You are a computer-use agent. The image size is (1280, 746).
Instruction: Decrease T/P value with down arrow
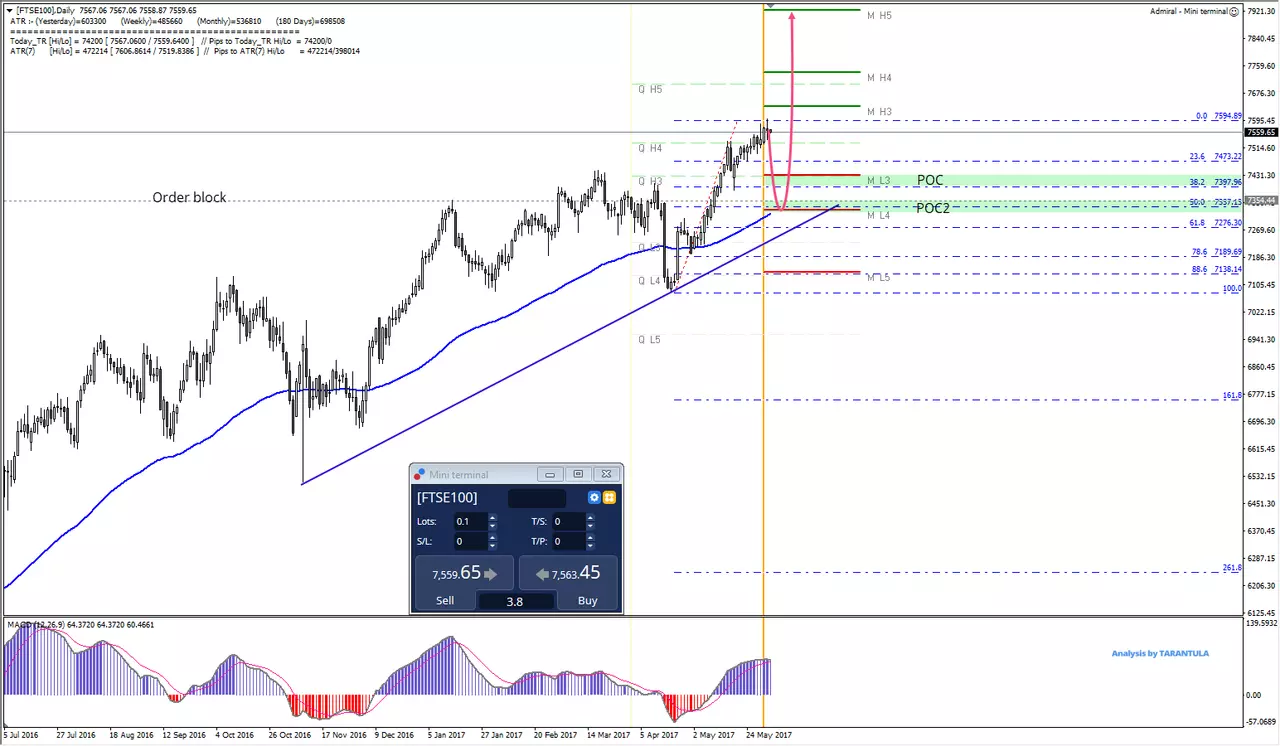[590, 546]
